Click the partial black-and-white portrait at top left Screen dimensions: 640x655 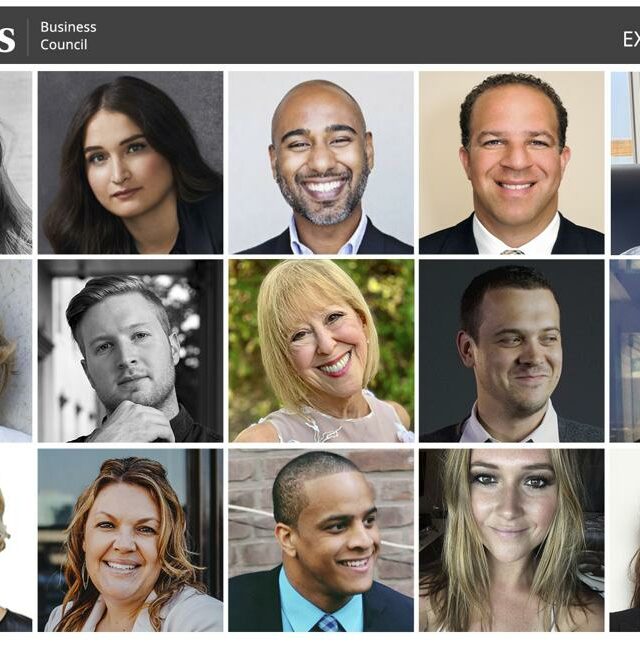pos(16,162)
